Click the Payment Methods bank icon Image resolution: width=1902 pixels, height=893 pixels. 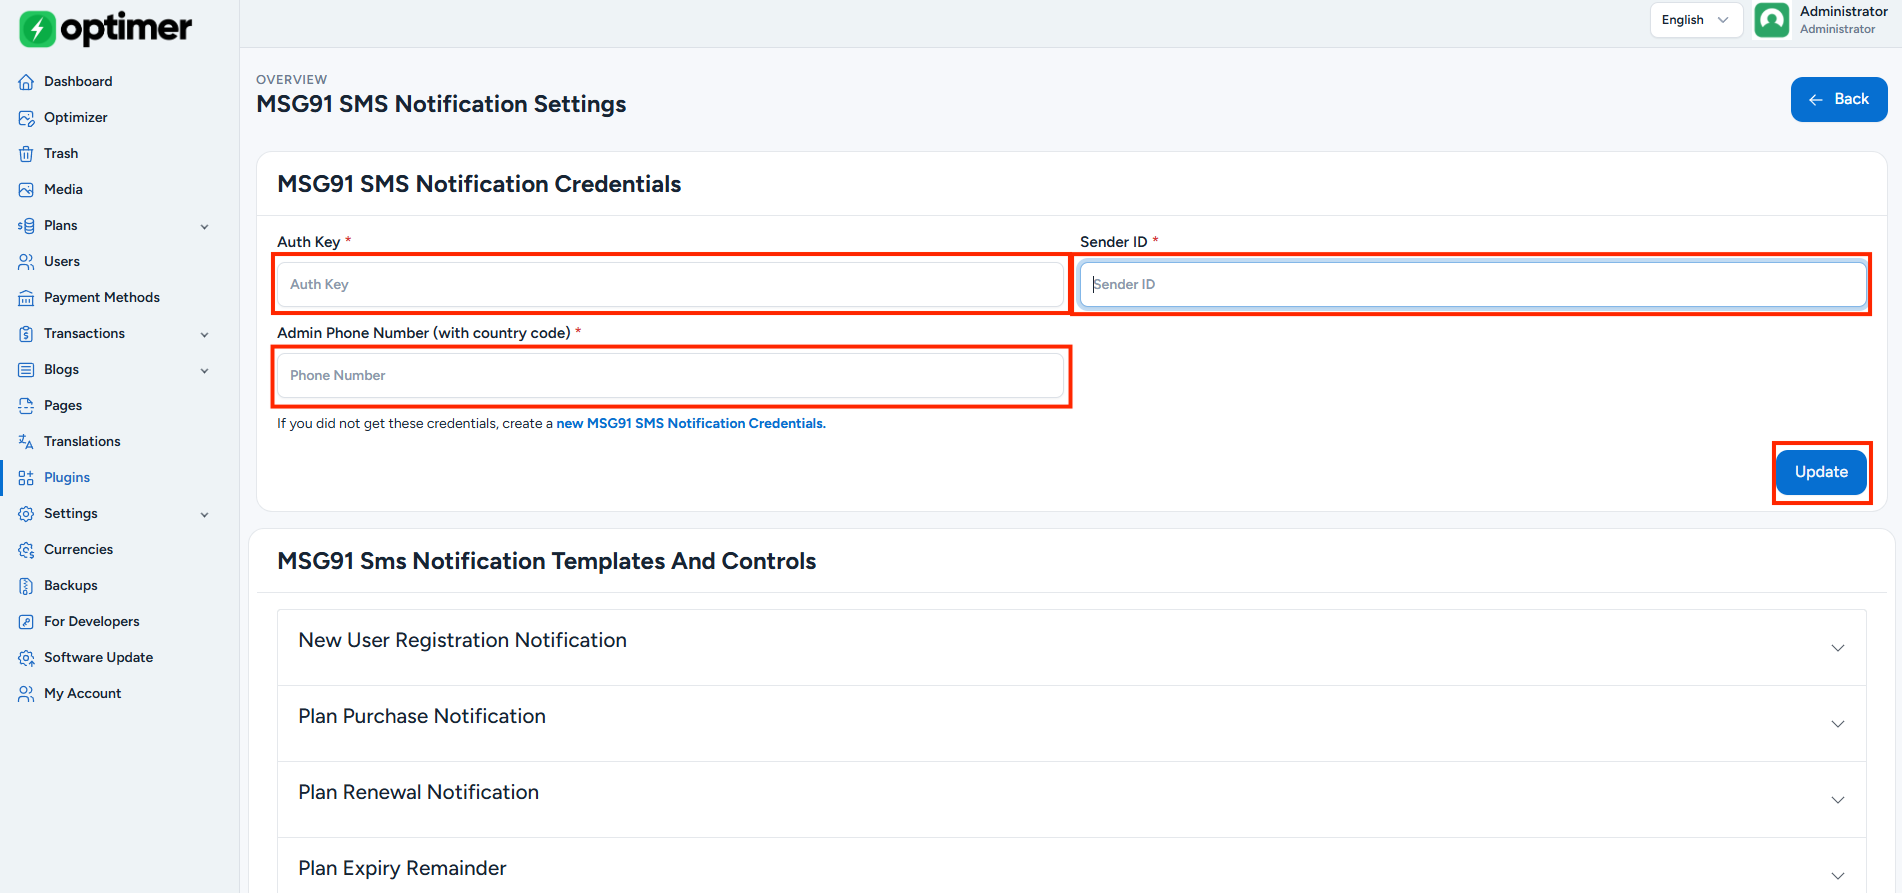[26, 298]
